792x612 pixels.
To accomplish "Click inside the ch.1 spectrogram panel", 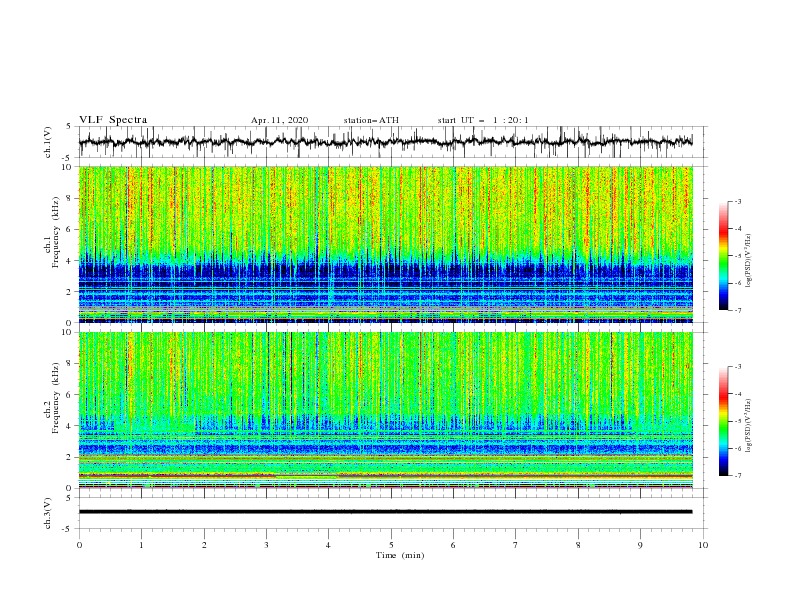I will click(x=385, y=244).
